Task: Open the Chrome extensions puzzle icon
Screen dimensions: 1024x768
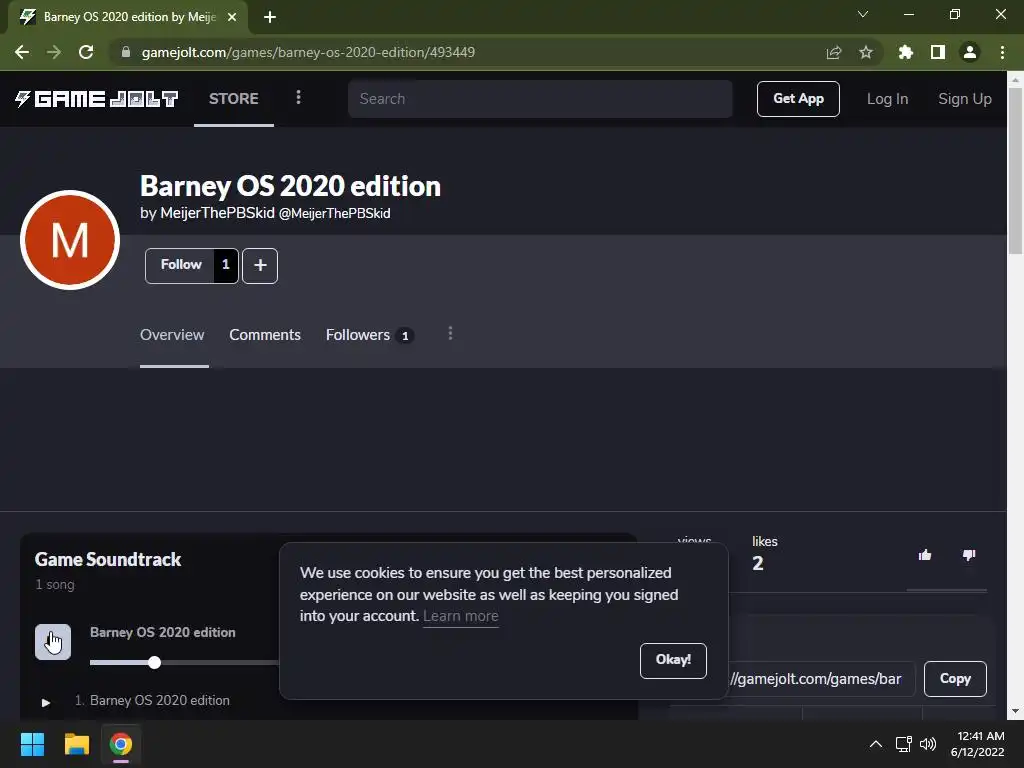Action: coord(906,52)
